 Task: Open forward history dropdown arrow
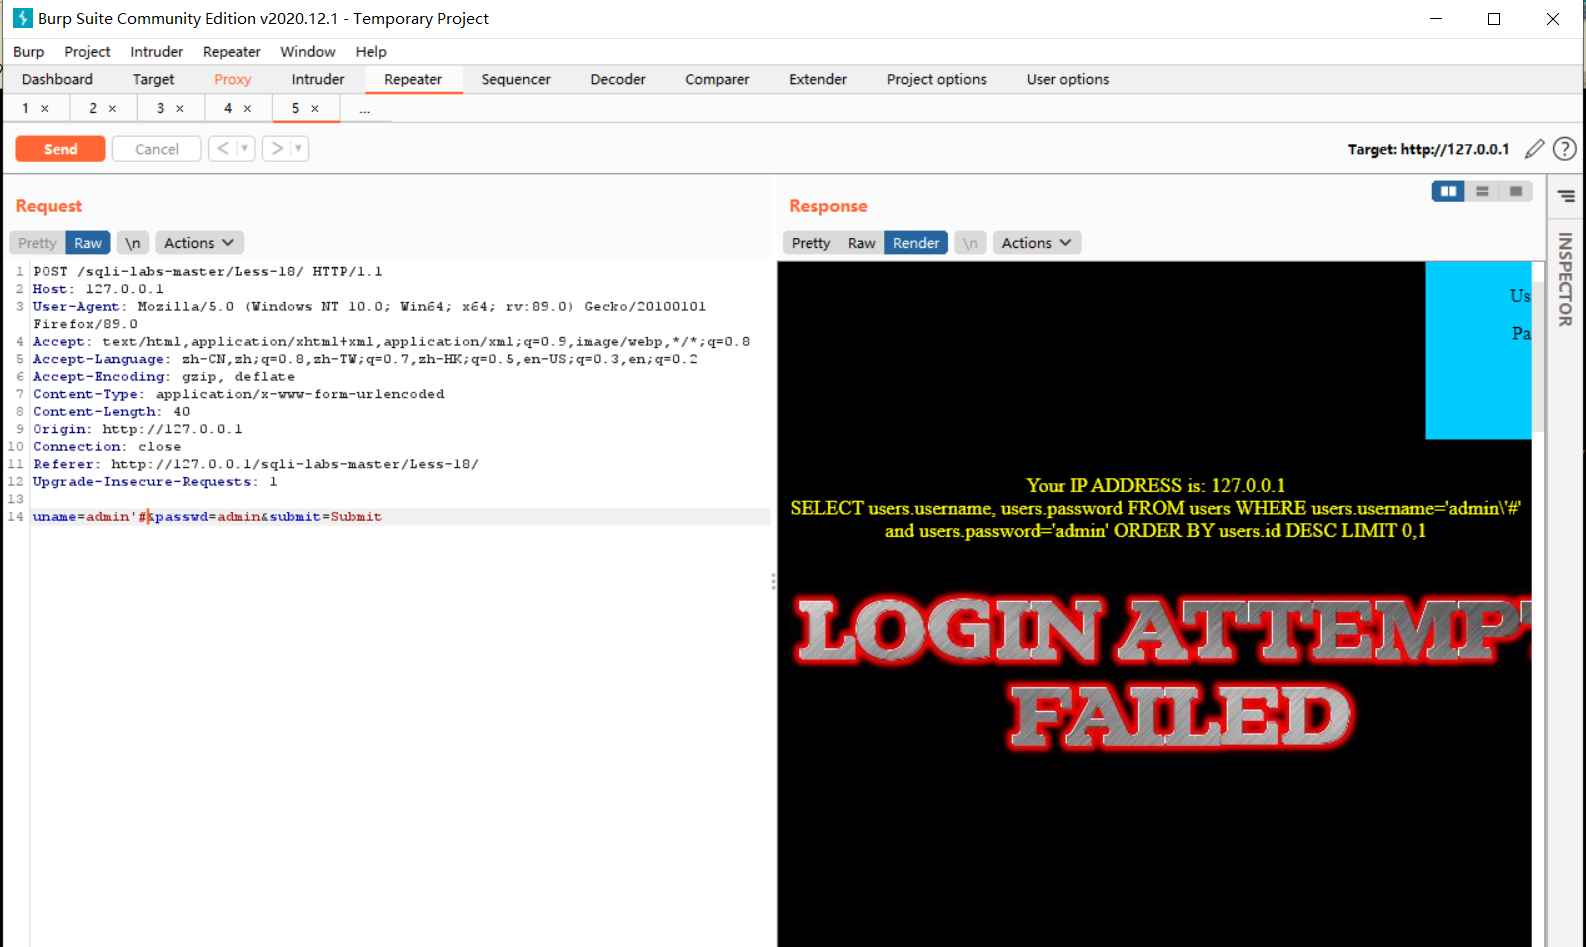point(298,148)
